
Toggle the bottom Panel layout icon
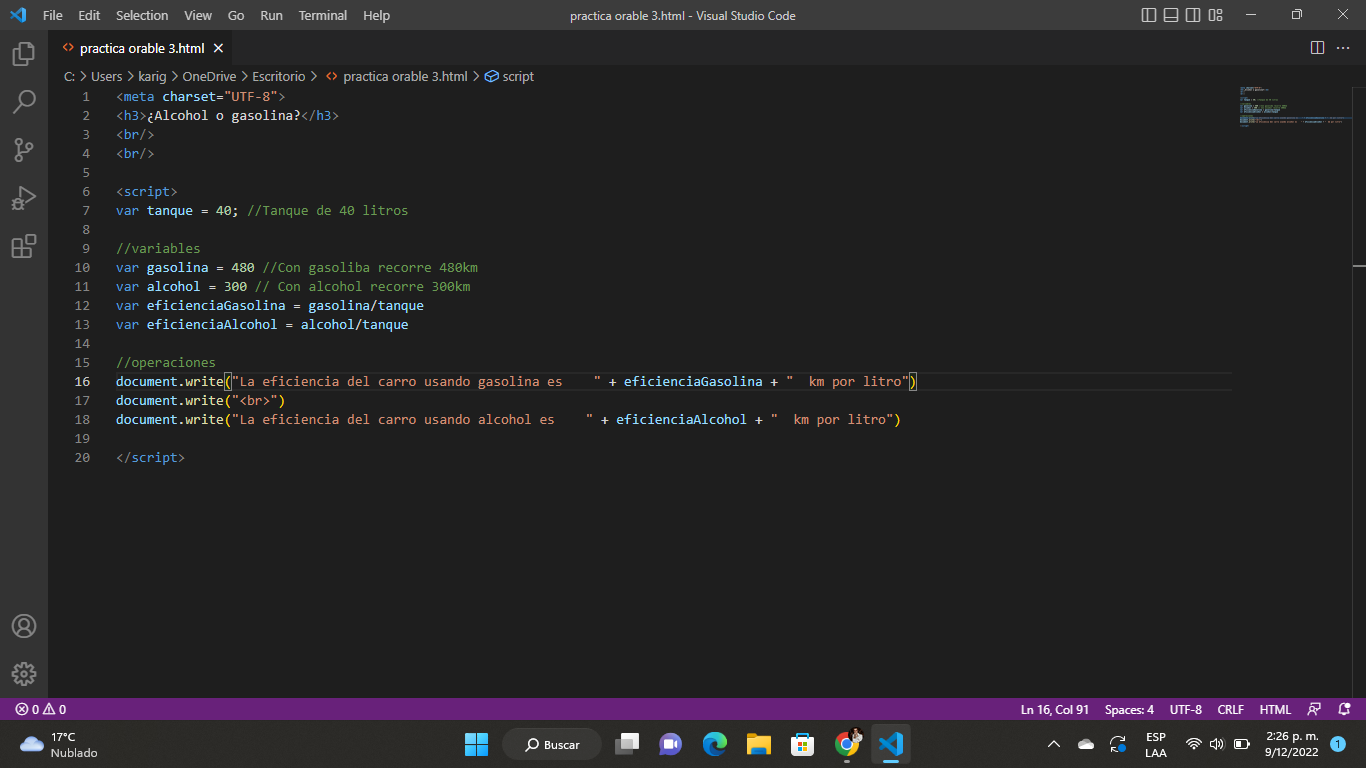(1170, 15)
